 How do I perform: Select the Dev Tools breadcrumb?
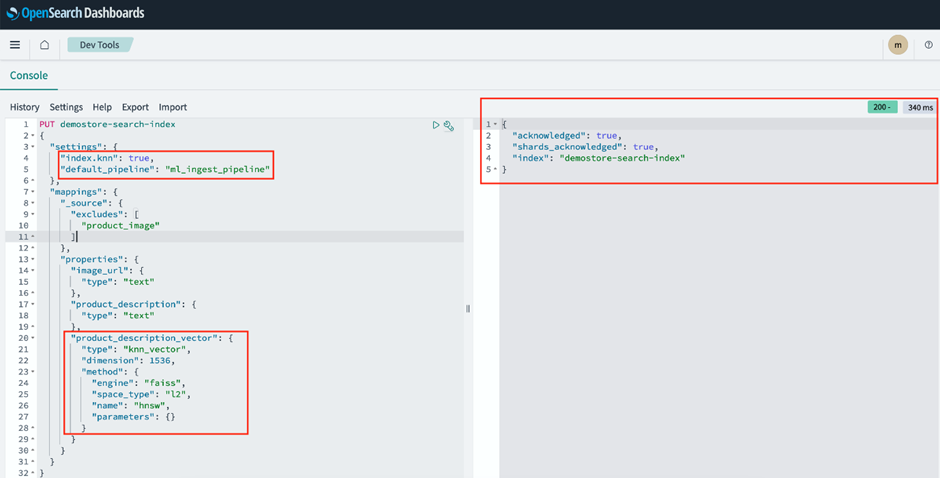pyautogui.click(x=100, y=45)
